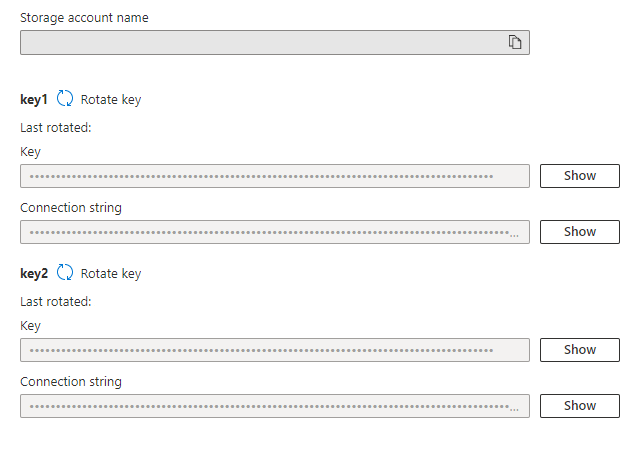Focus the key2 Connection string field

pyautogui.click(x=274, y=406)
